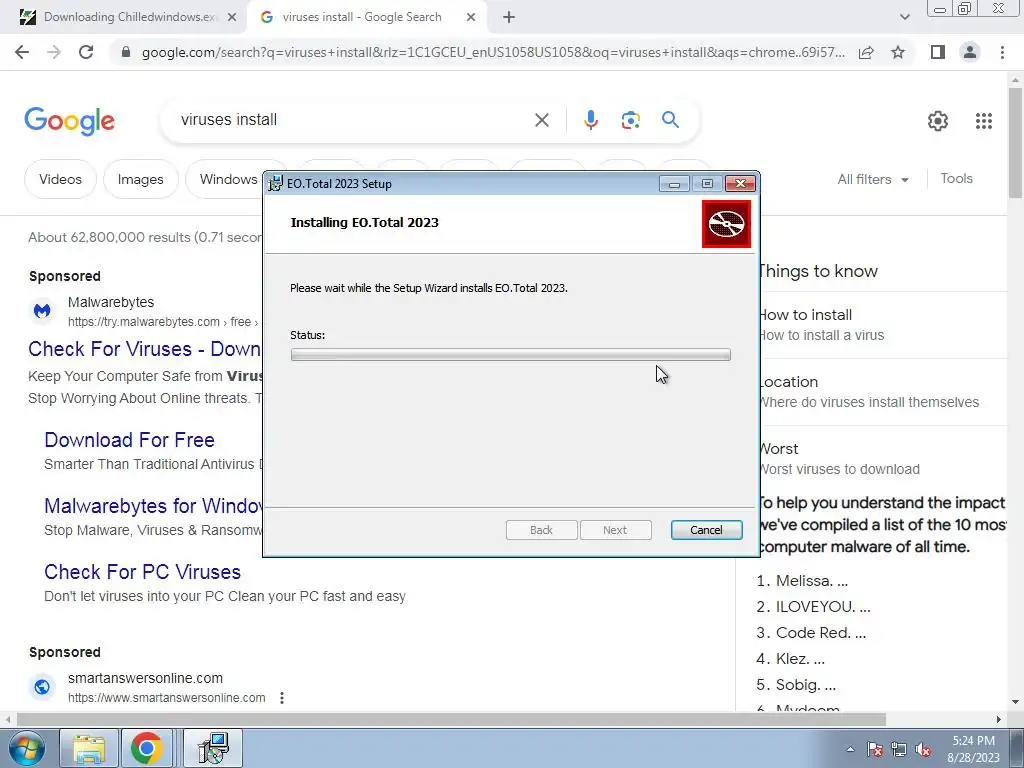Expand the All filters dropdown
The width and height of the screenshot is (1024, 768).
873,179
